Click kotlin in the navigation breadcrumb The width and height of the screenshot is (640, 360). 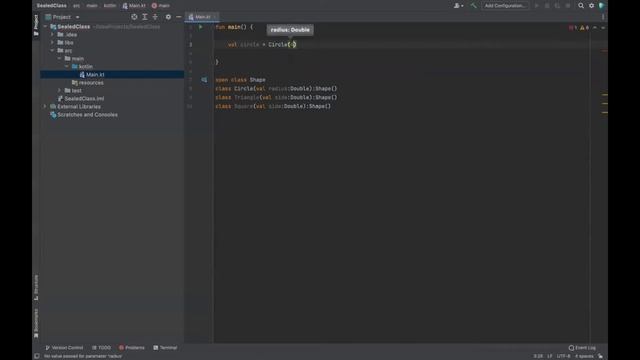(x=110, y=6)
